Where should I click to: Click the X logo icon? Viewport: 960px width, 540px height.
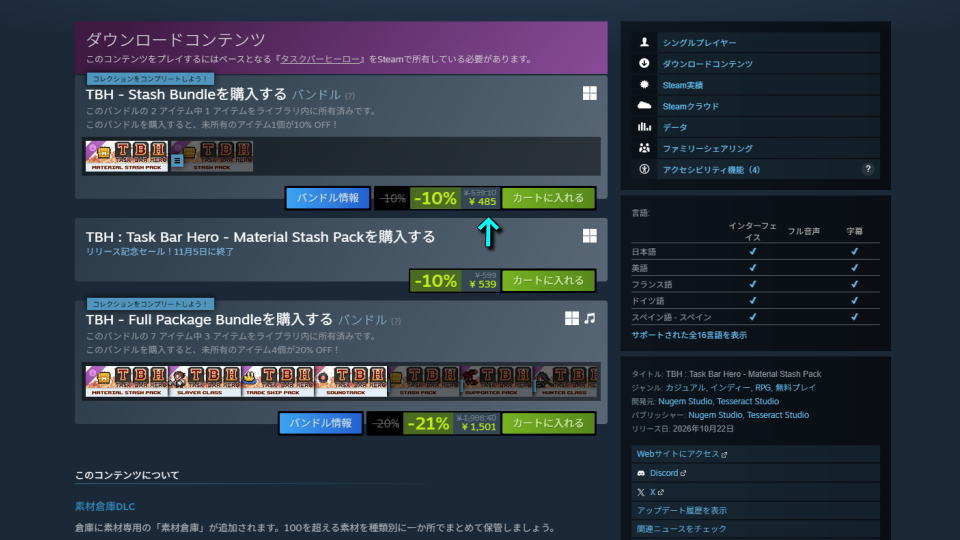(x=641, y=492)
